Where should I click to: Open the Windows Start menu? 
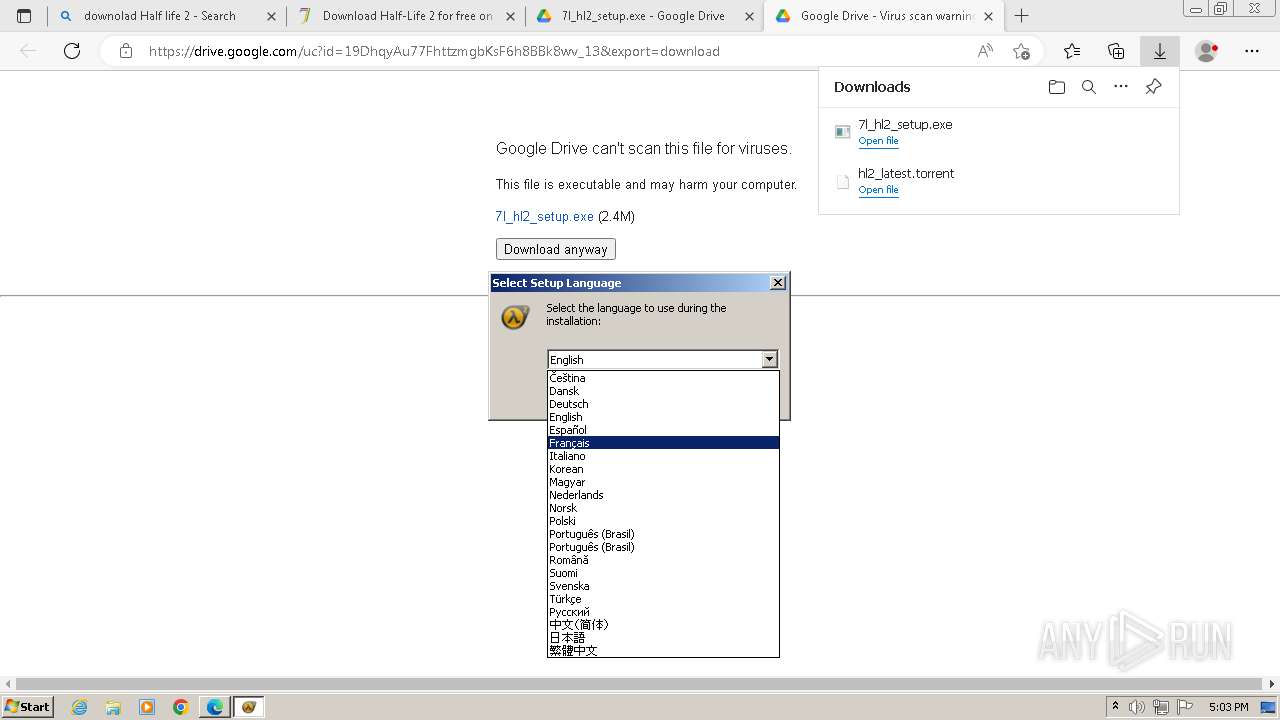pos(27,706)
